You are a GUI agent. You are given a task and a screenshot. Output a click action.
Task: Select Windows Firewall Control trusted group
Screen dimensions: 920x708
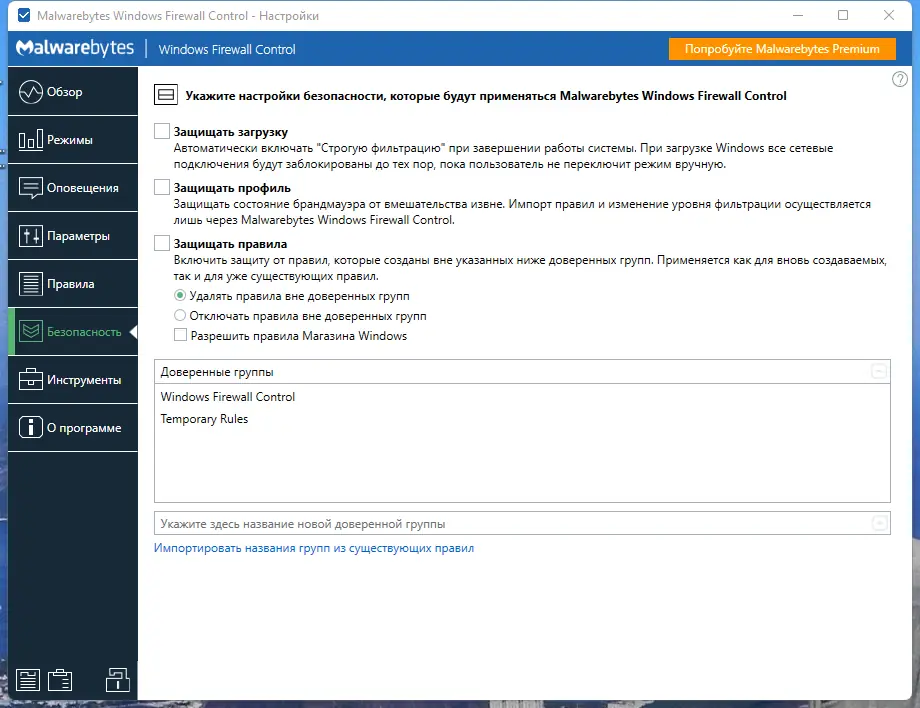(522, 397)
